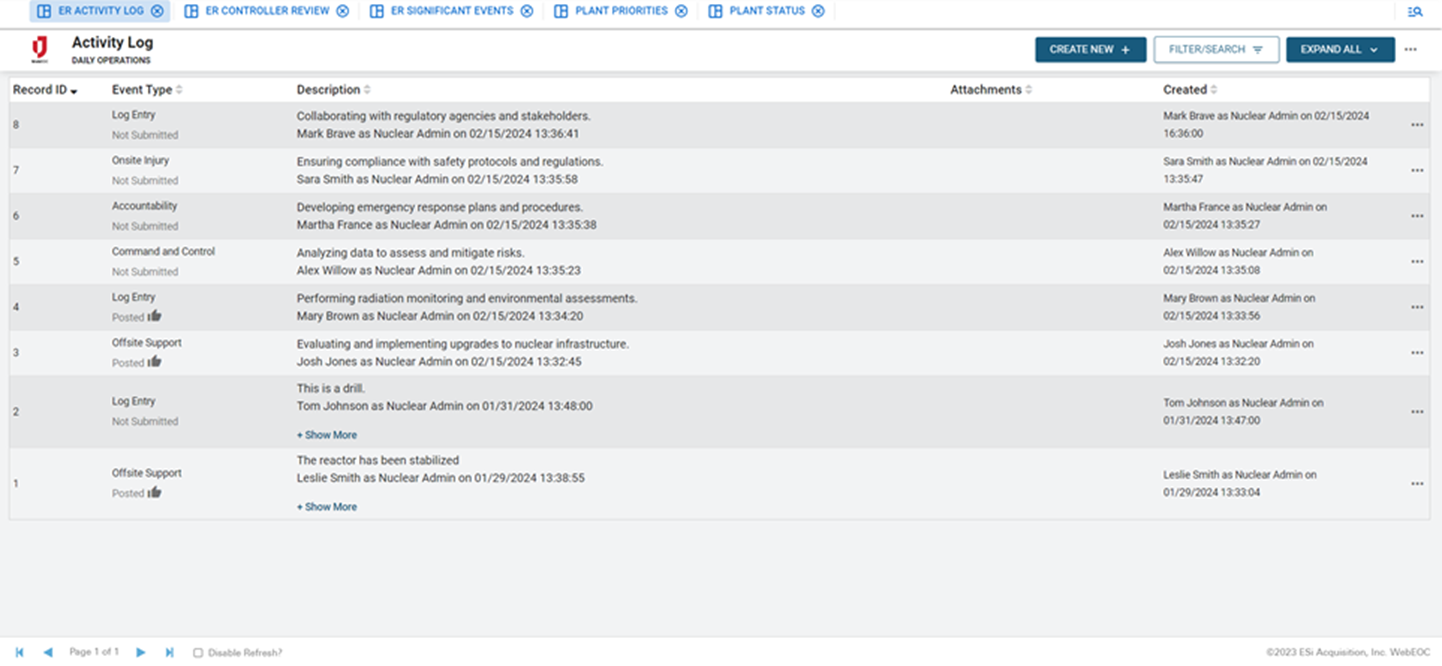Click the search icon at top right
This screenshot has height=666, width=1442.
(1414, 12)
